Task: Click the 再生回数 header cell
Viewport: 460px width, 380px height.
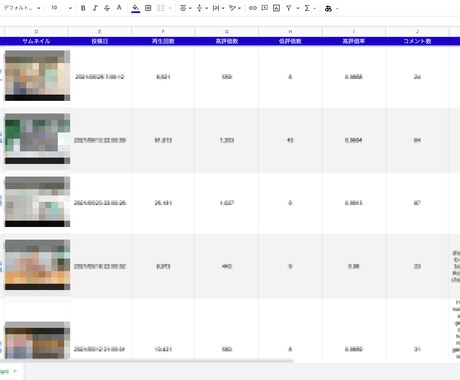Action: (163, 41)
